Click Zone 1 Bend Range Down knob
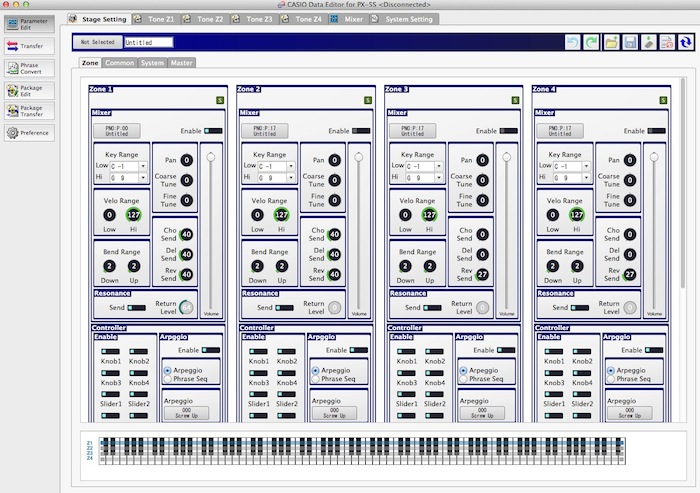Image resolution: width=700 pixels, height=493 pixels. point(109,266)
